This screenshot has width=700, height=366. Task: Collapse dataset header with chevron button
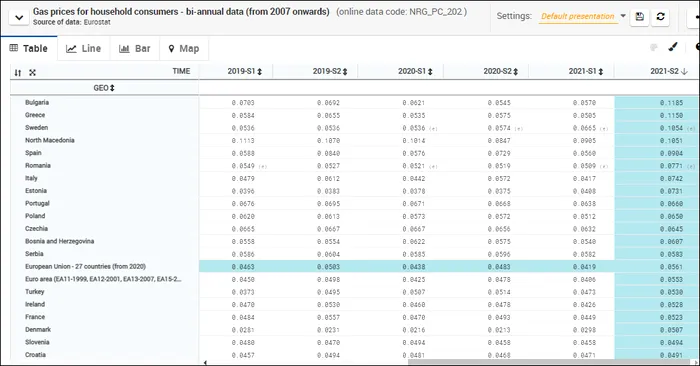[x=19, y=18]
